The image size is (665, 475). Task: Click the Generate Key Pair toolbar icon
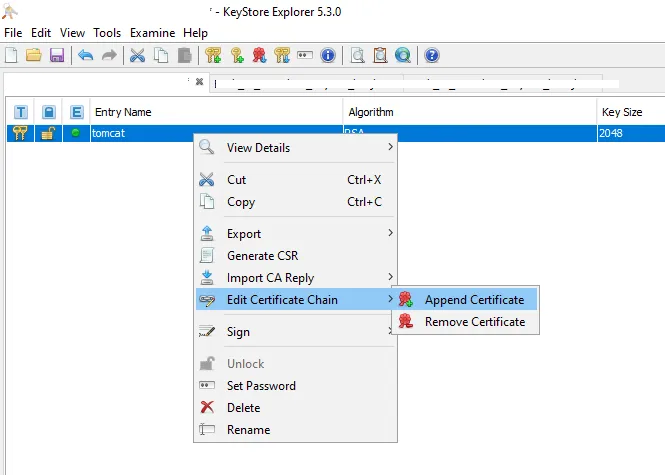pyautogui.click(x=213, y=55)
